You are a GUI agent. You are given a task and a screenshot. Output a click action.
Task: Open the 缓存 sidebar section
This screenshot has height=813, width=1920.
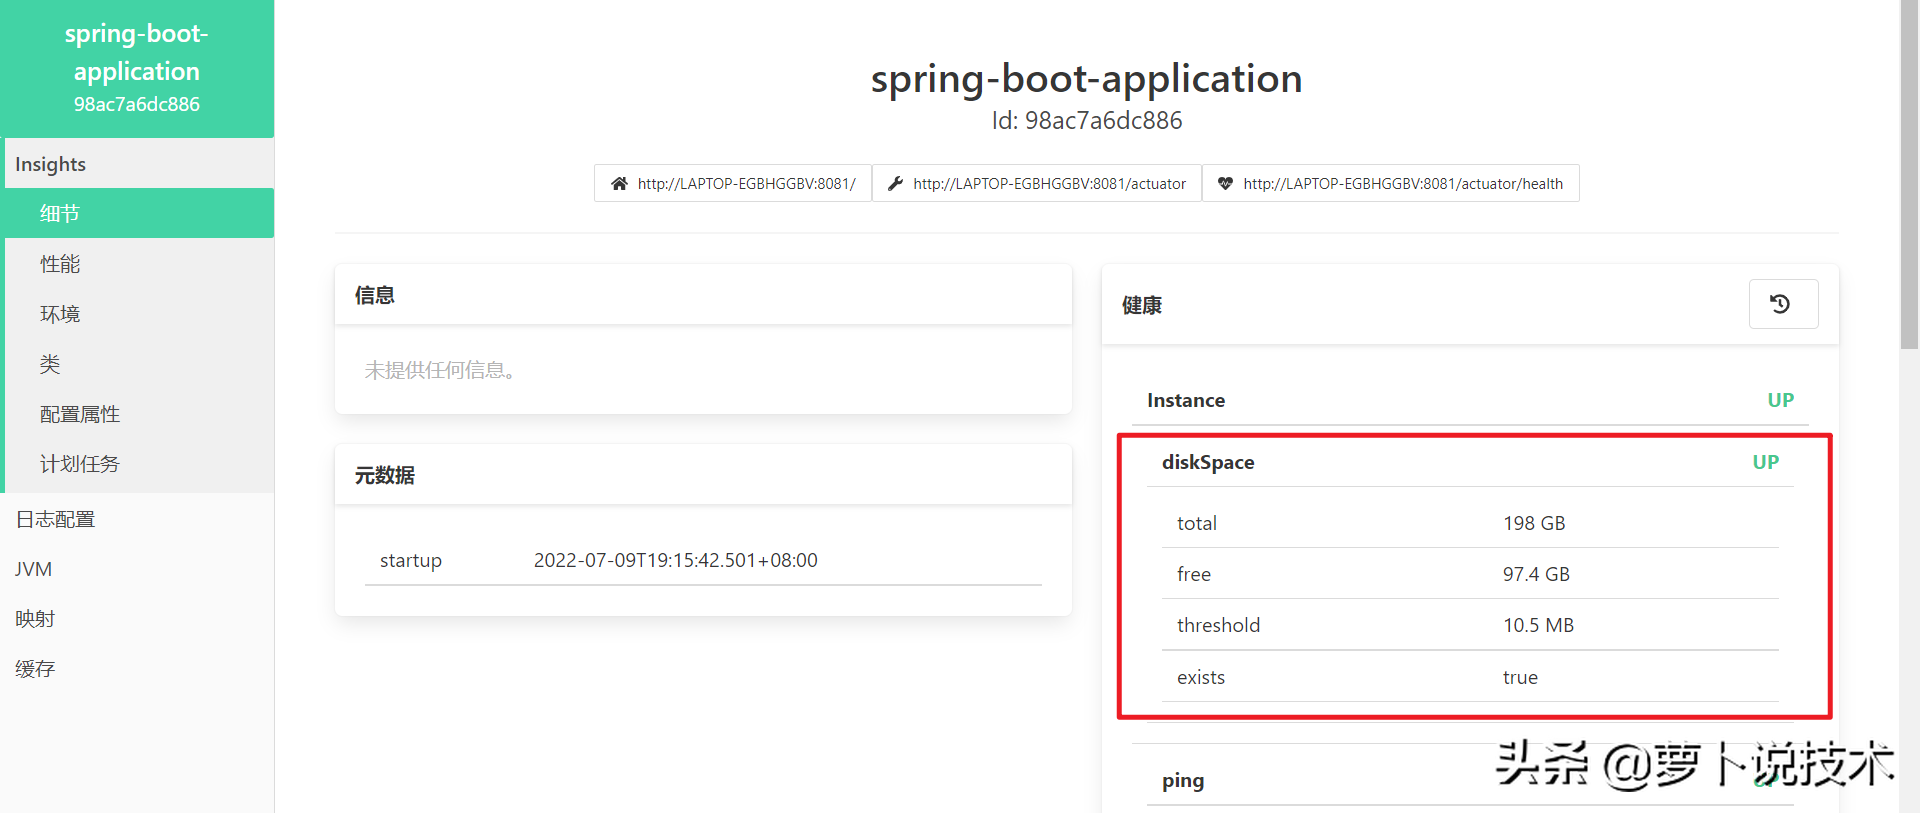point(137,669)
